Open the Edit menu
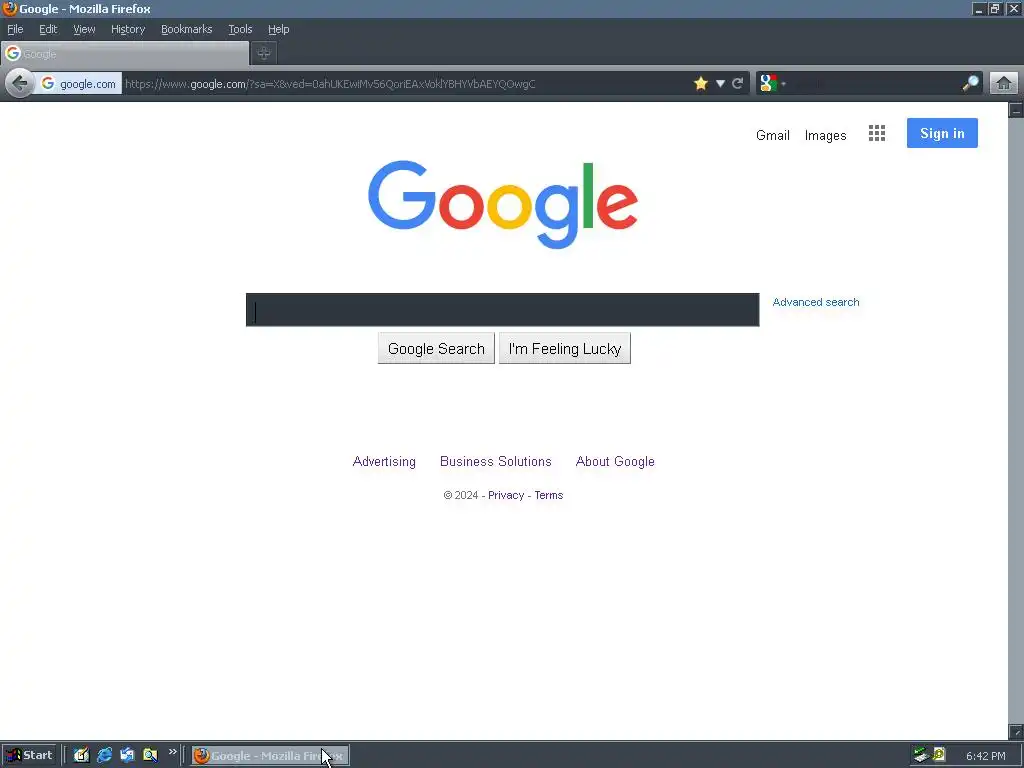The image size is (1024, 768). point(48,29)
